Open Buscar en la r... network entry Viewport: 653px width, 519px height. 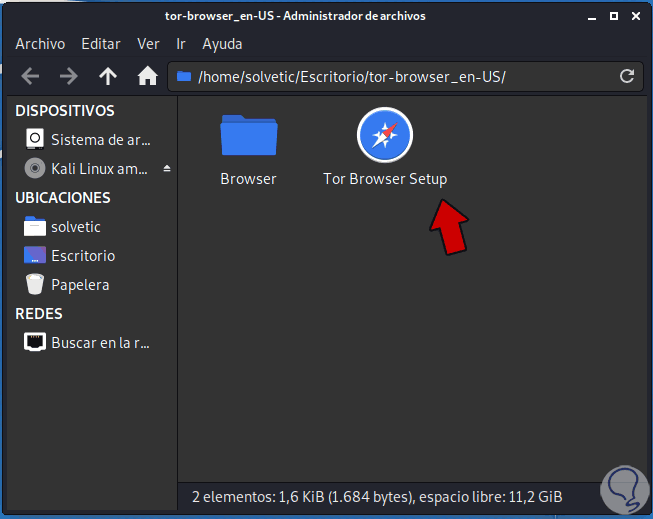[92, 342]
